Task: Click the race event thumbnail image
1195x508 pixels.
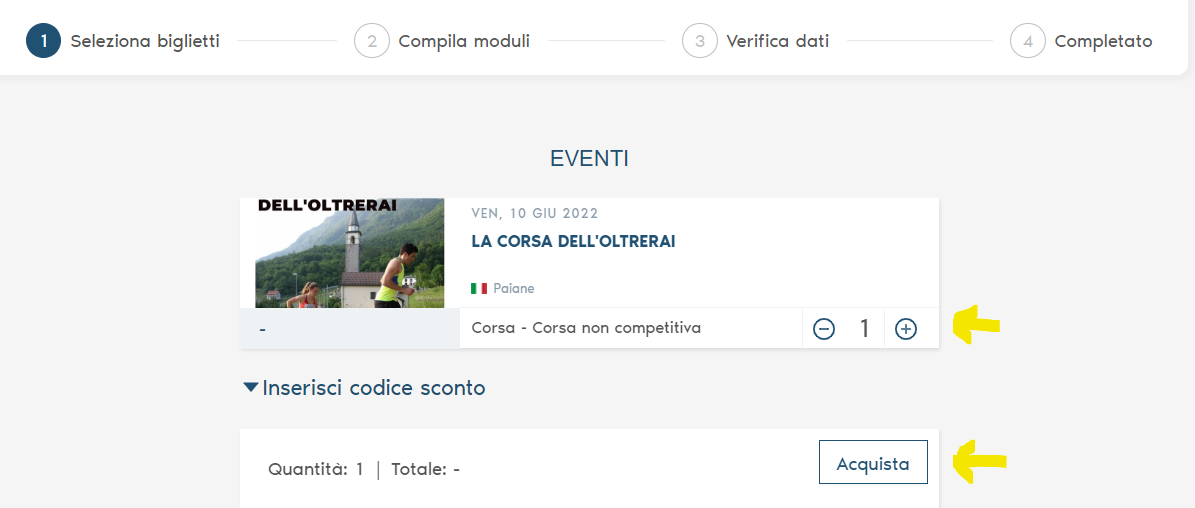Action: [350, 252]
